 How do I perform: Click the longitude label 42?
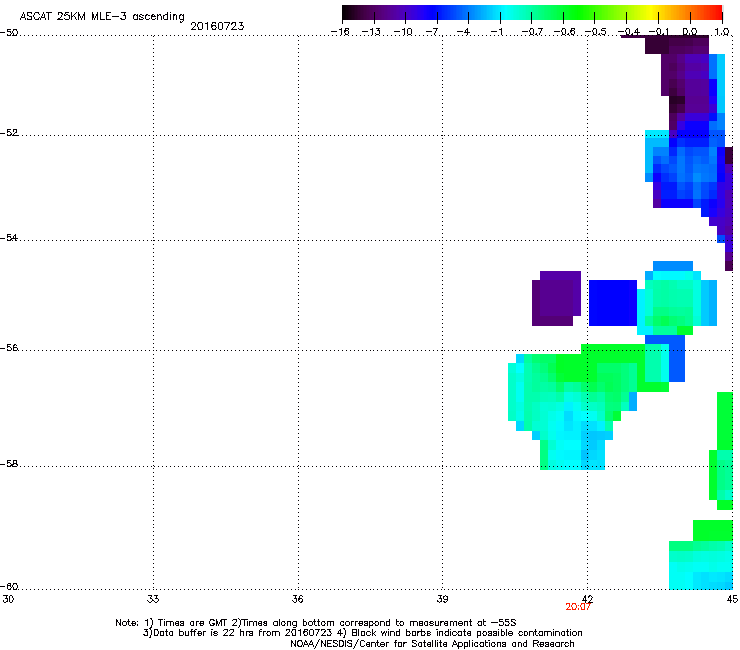pyautogui.click(x=587, y=599)
